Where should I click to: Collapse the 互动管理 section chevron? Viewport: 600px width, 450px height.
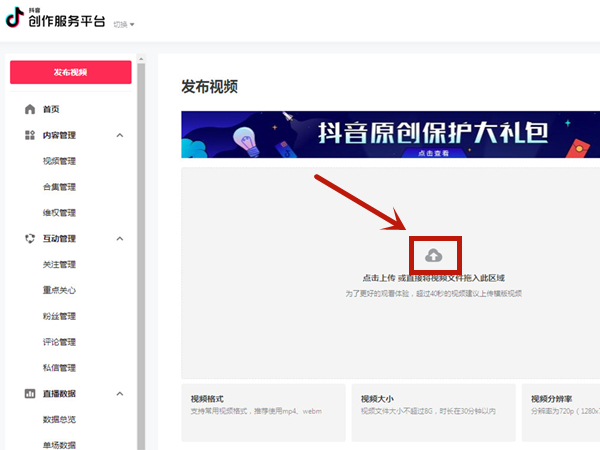coord(120,238)
